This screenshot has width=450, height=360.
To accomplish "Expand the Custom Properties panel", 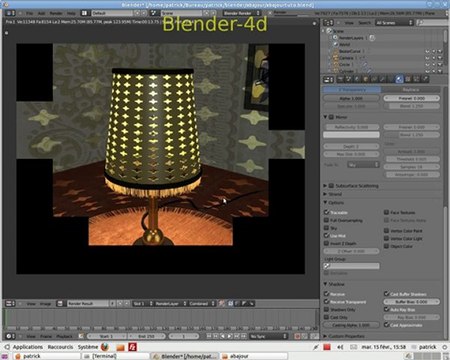I will tap(325, 336).
